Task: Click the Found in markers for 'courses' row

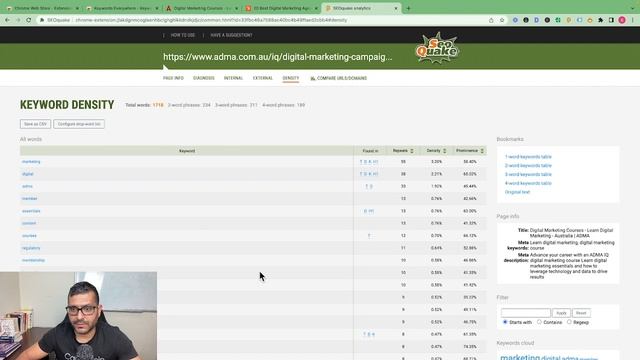Action: [369, 236]
